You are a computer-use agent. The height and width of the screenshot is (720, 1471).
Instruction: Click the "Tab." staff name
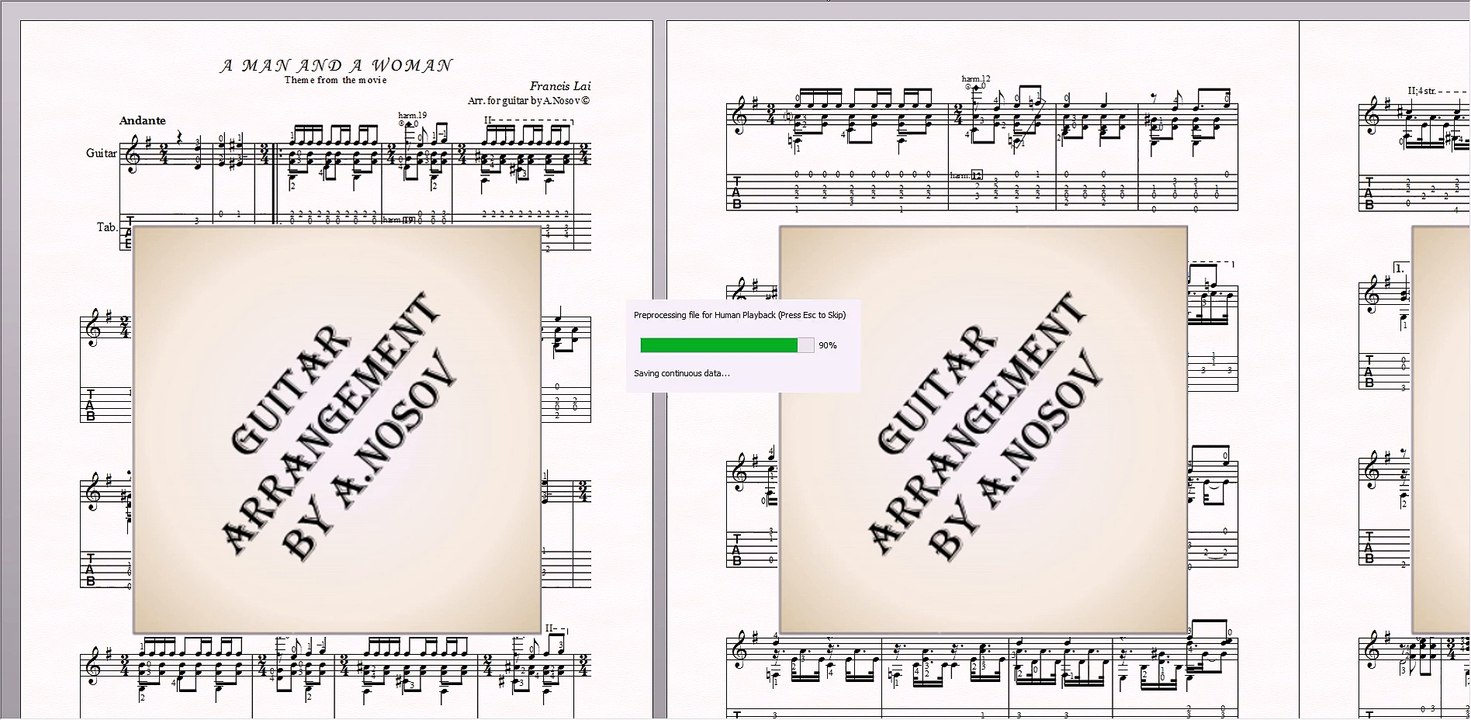tap(107, 227)
